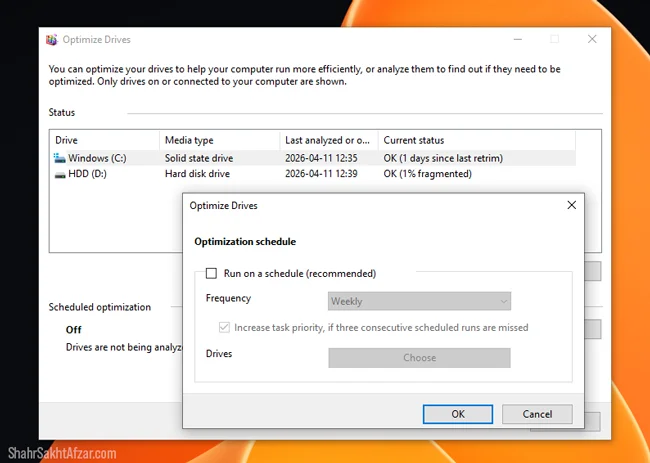Enable Run on a schedule checkbox
This screenshot has width=650, height=463.
[211, 273]
